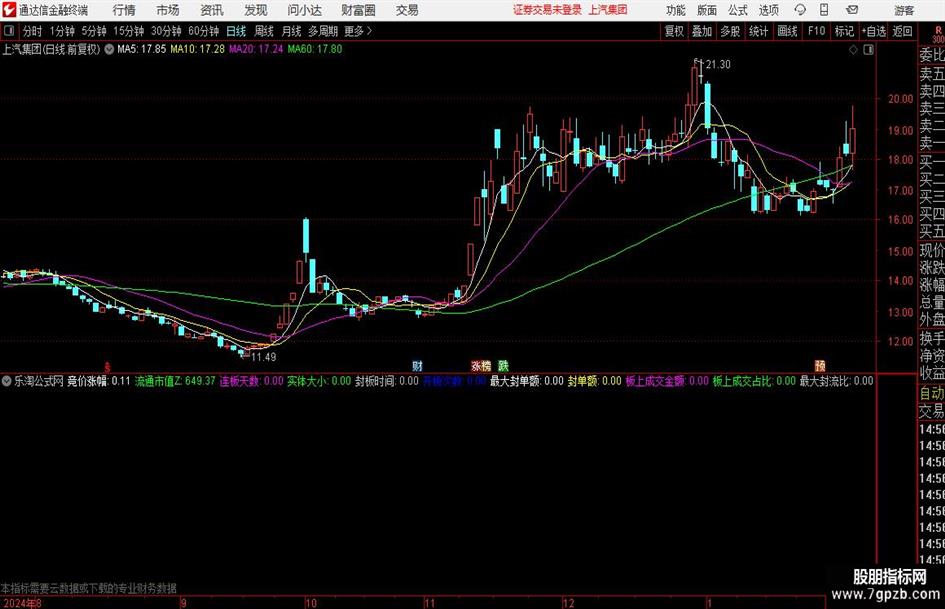Open the 行情 menu

coord(124,10)
